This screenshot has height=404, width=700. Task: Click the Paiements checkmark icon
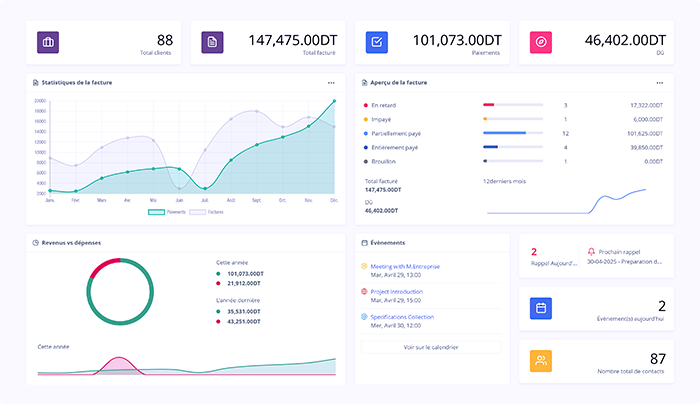(x=377, y=42)
